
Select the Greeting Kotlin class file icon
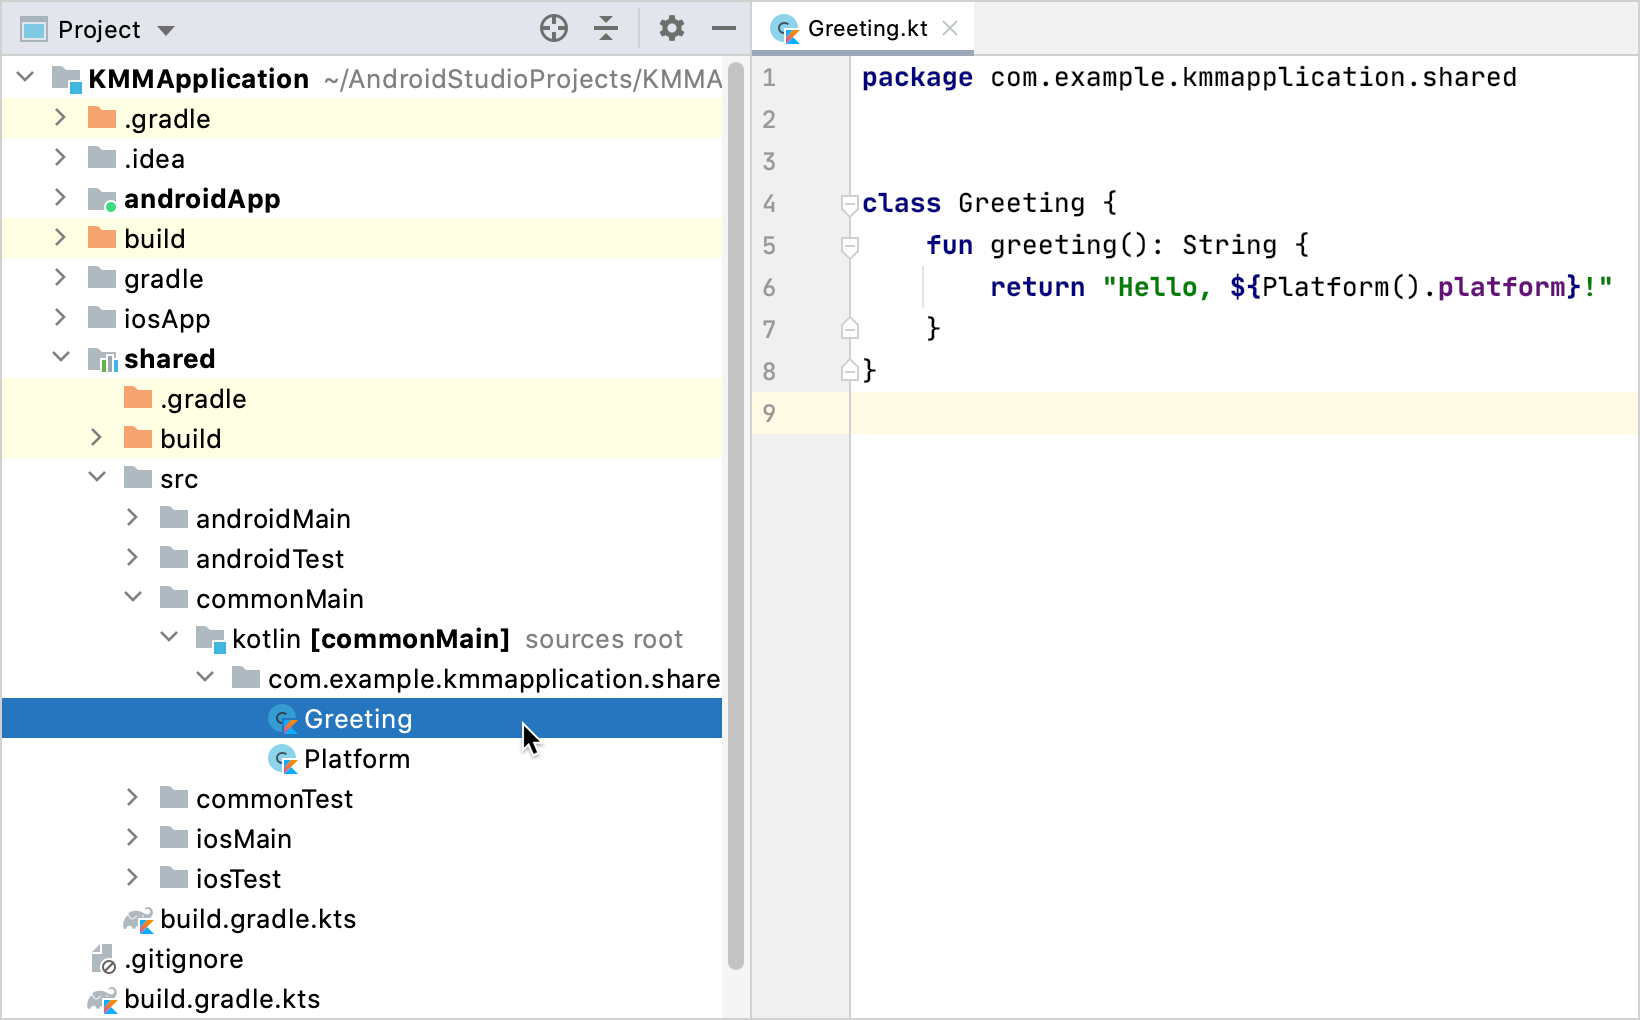pos(283,719)
